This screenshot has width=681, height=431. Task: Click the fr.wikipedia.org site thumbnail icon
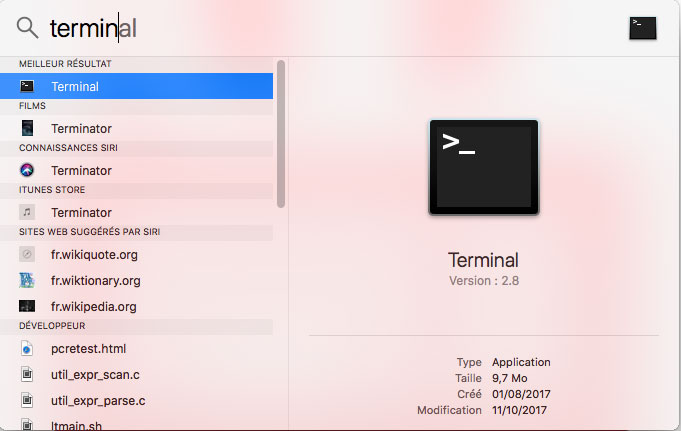tap(27, 306)
